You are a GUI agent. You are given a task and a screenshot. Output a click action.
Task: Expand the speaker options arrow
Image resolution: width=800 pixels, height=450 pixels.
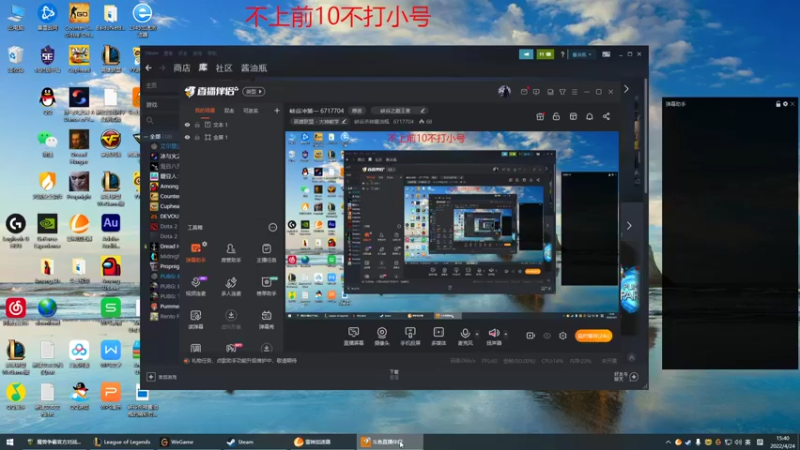point(506,334)
